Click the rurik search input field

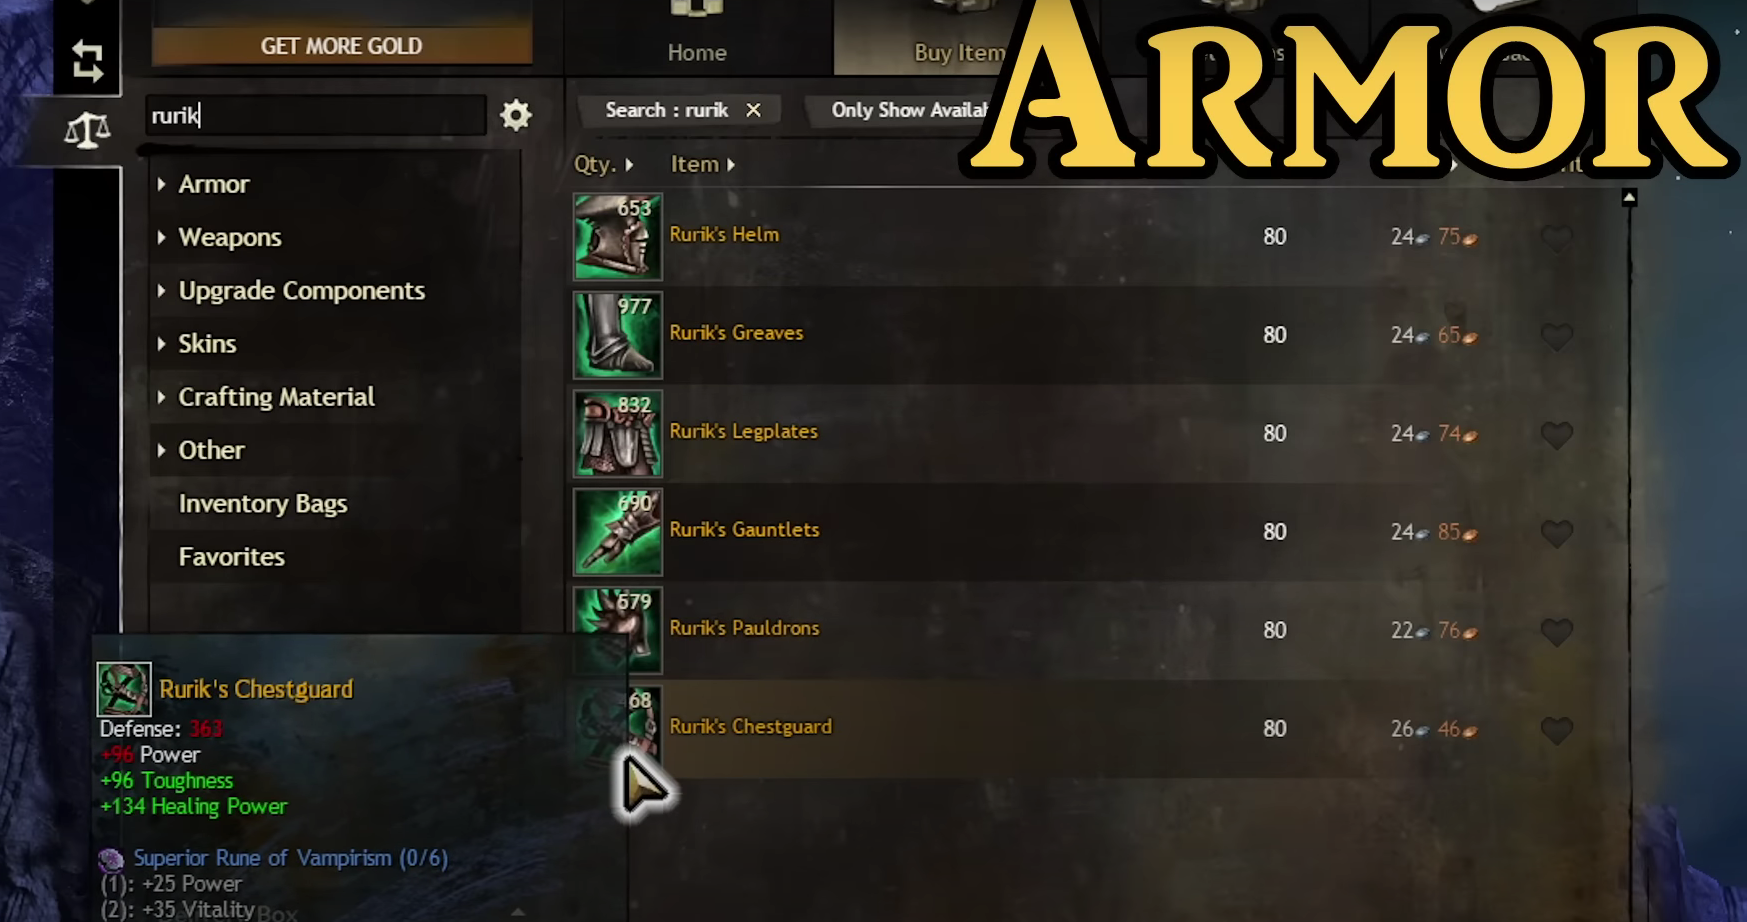tap(316, 116)
